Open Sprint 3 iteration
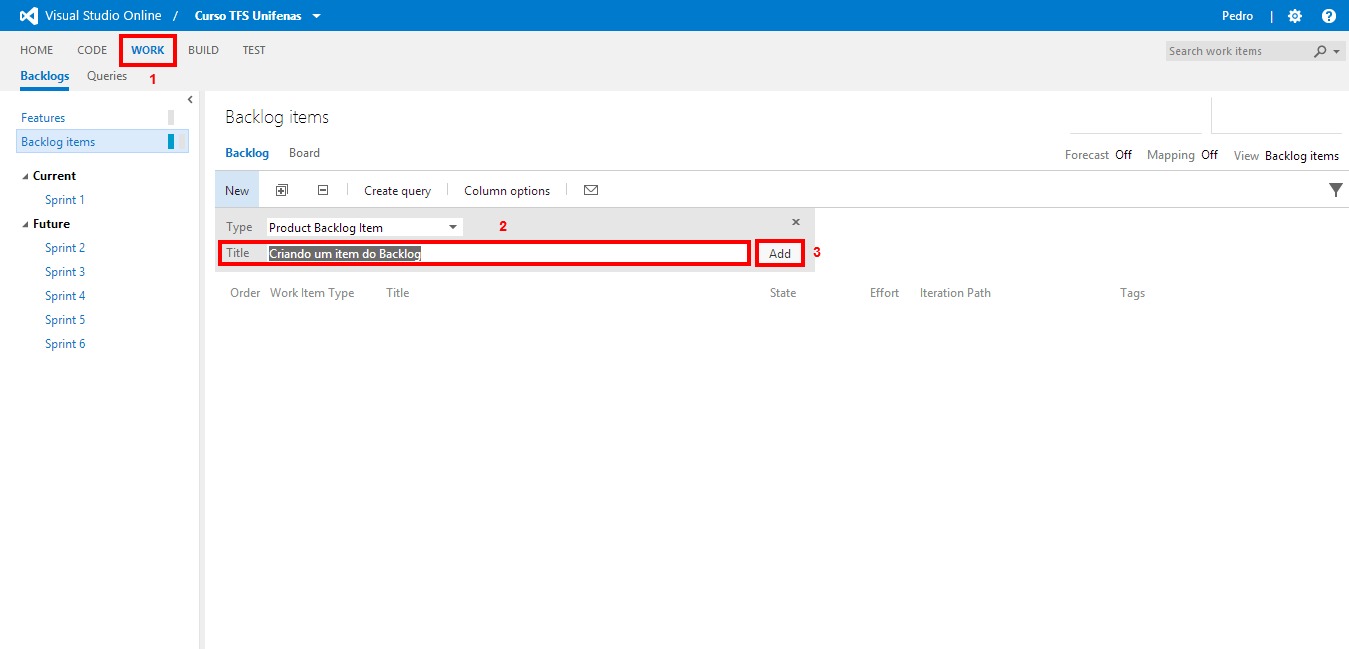 click(65, 272)
